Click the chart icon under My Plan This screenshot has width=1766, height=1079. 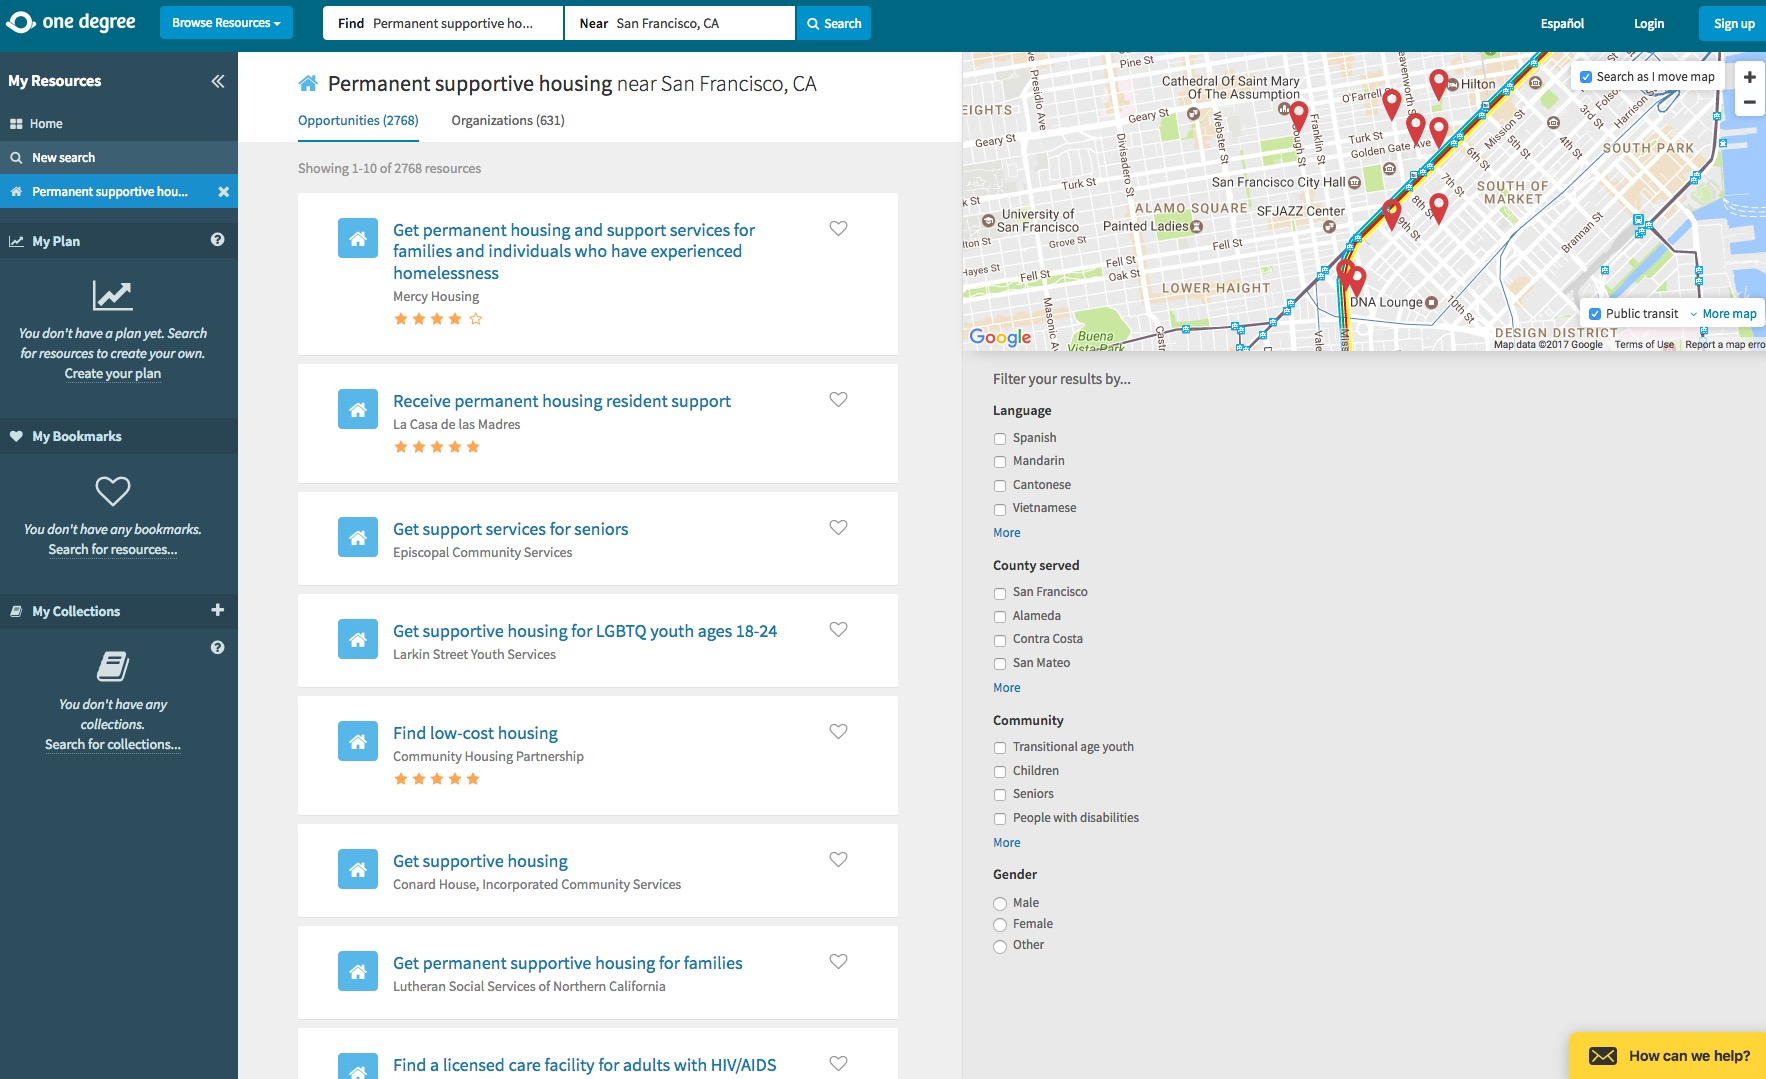(x=113, y=295)
